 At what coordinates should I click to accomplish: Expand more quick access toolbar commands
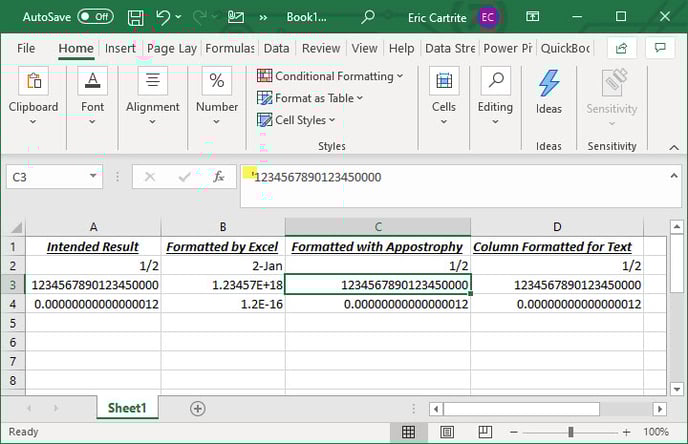tap(263, 18)
